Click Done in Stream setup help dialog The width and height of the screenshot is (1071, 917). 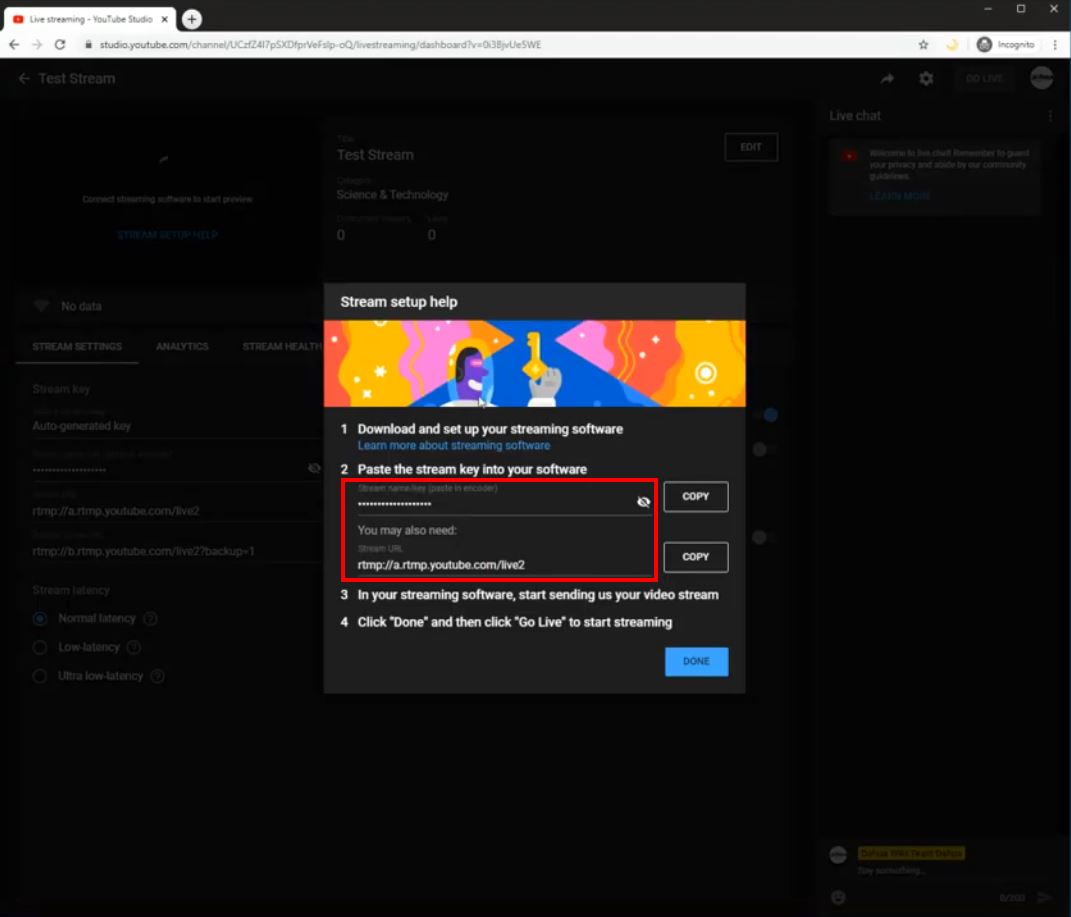point(696,661)
